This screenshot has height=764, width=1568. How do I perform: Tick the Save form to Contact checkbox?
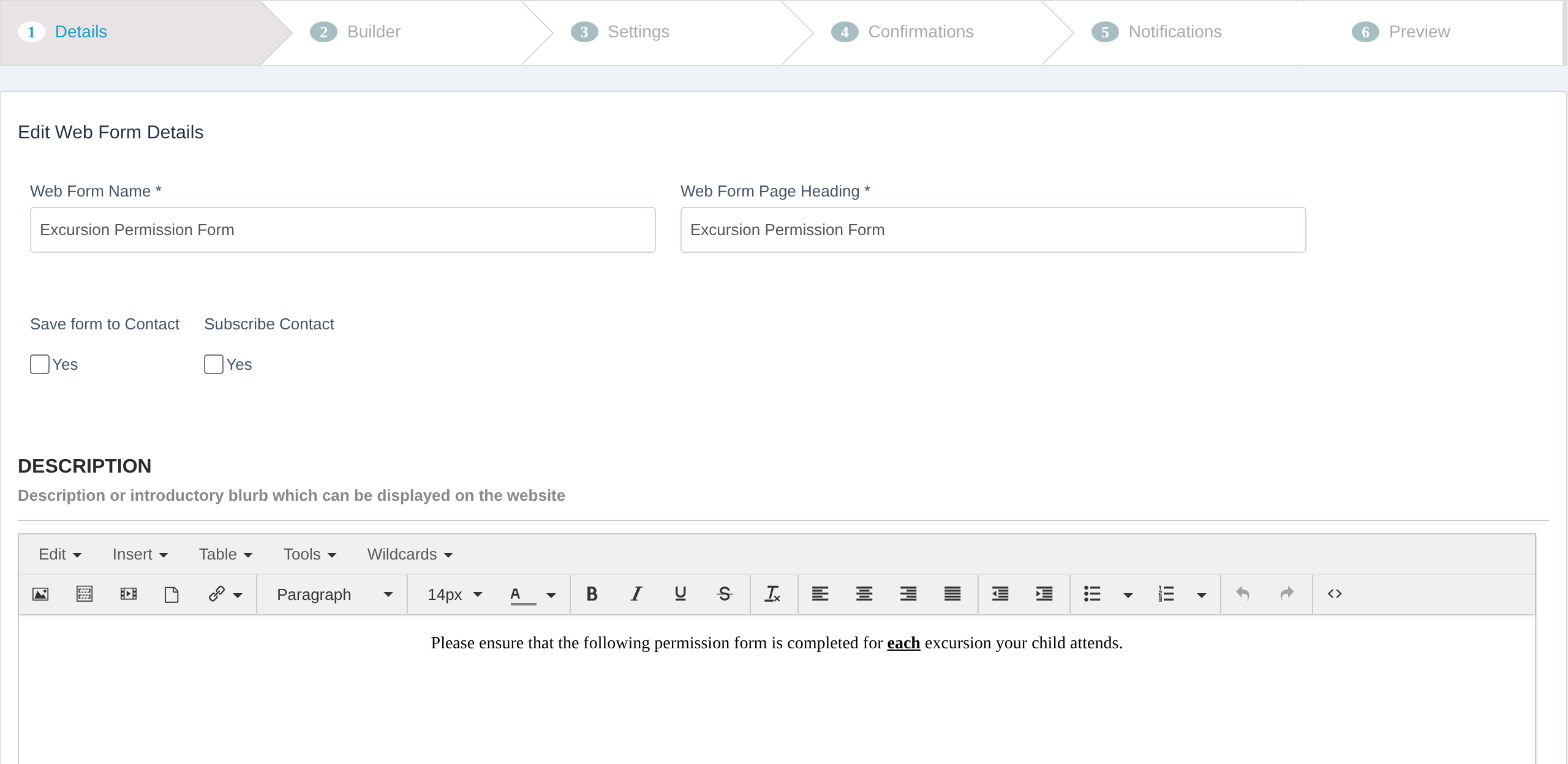(x=40, y=364)
